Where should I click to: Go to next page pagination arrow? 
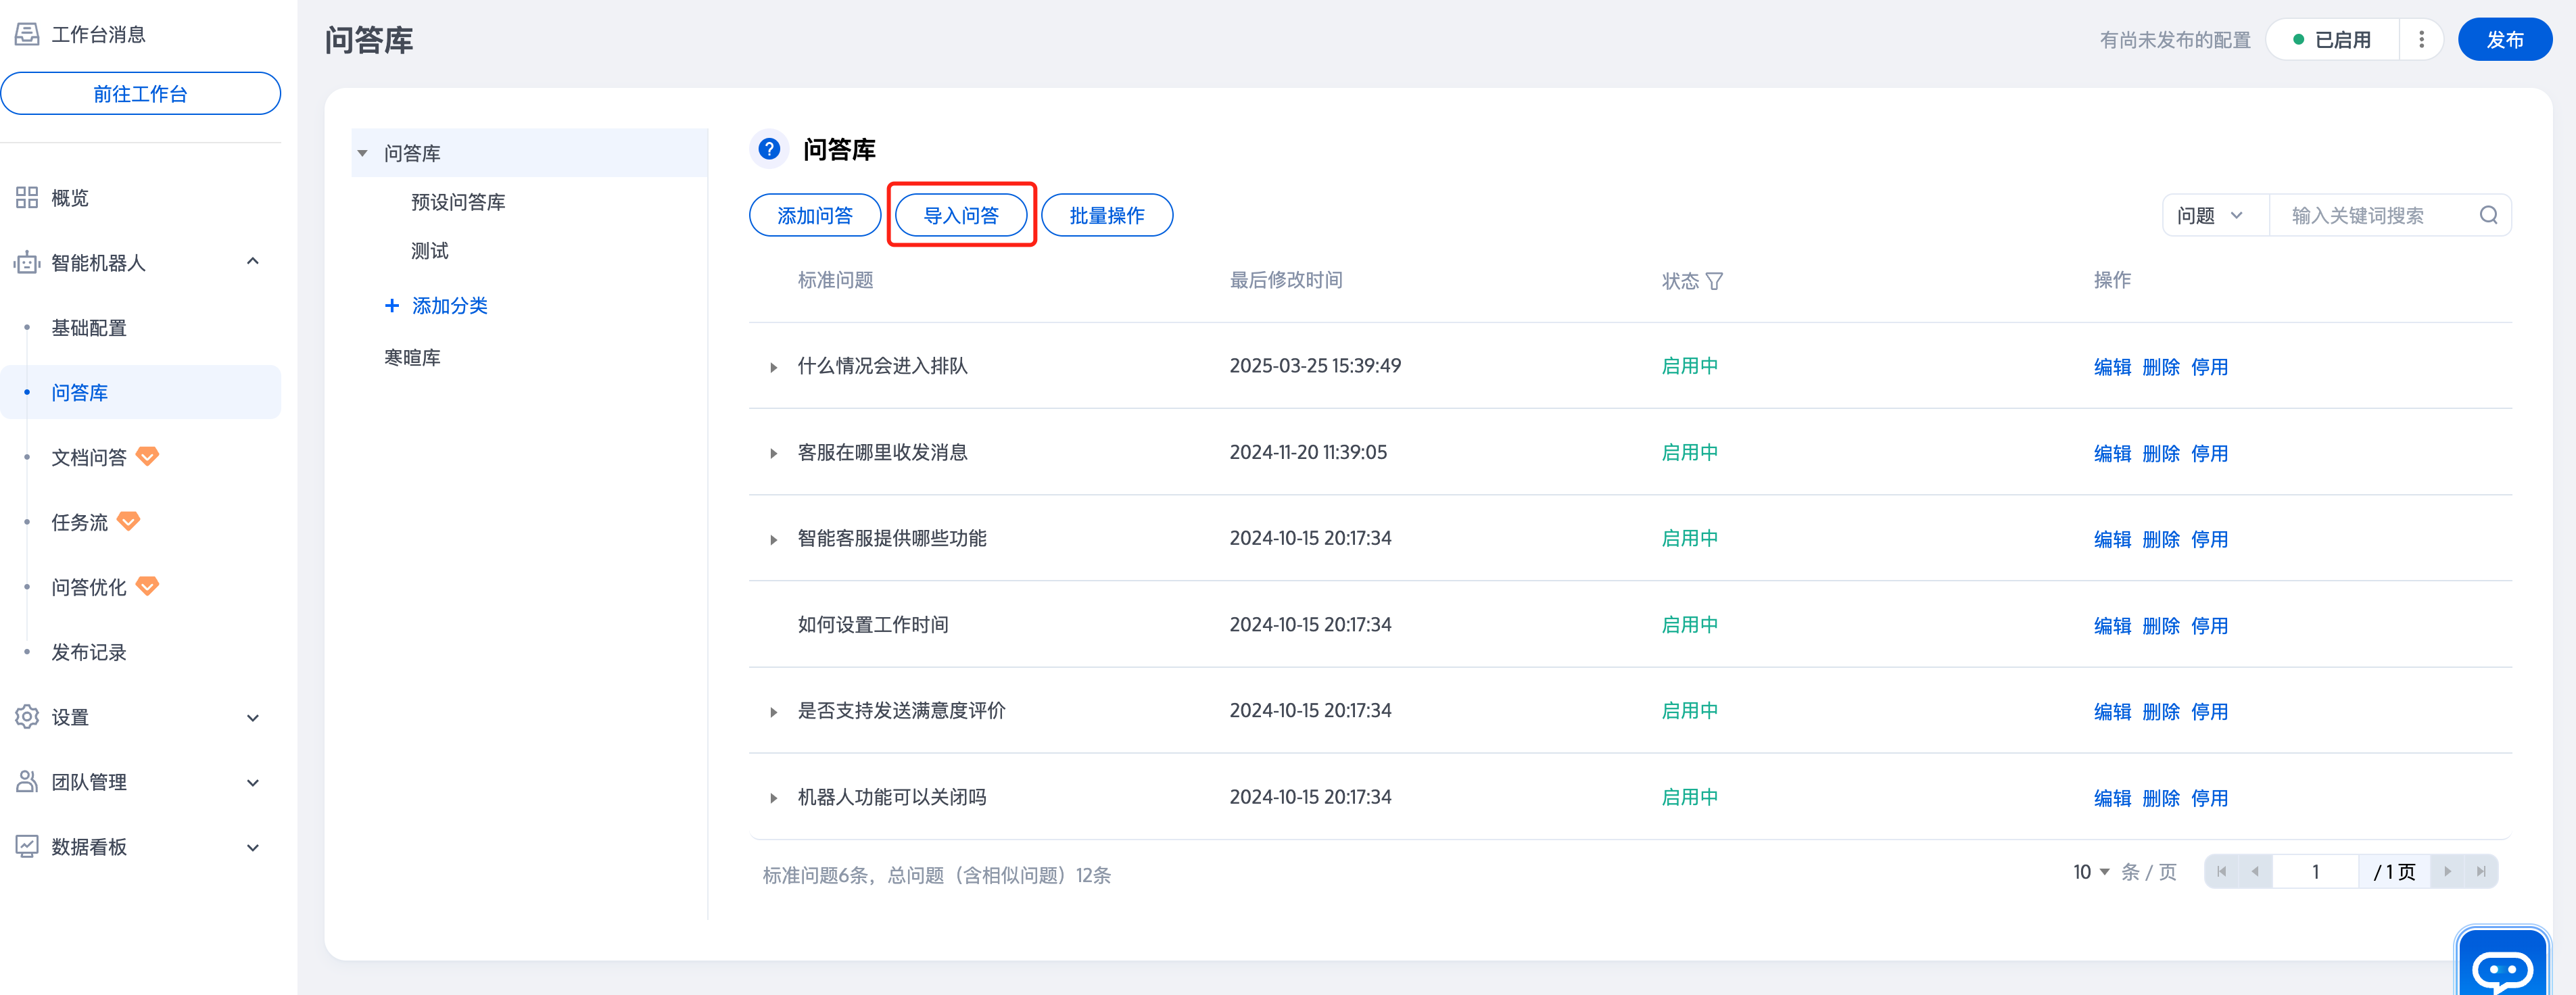tap(2447, 871)
